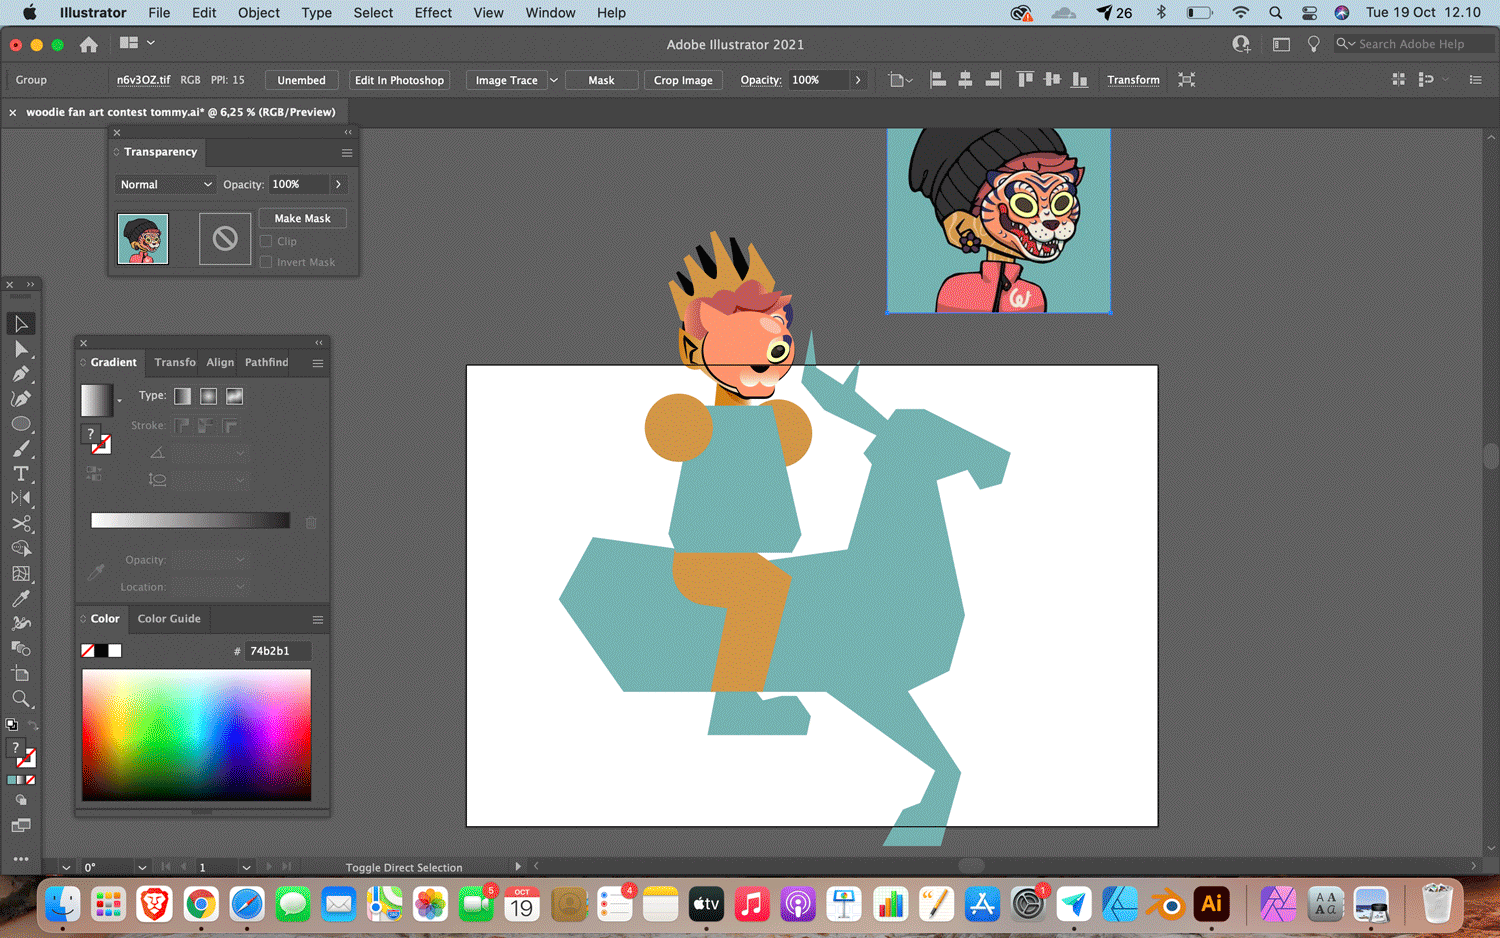
Task: Click None swatch in Color panel
Action: point(88,651)
